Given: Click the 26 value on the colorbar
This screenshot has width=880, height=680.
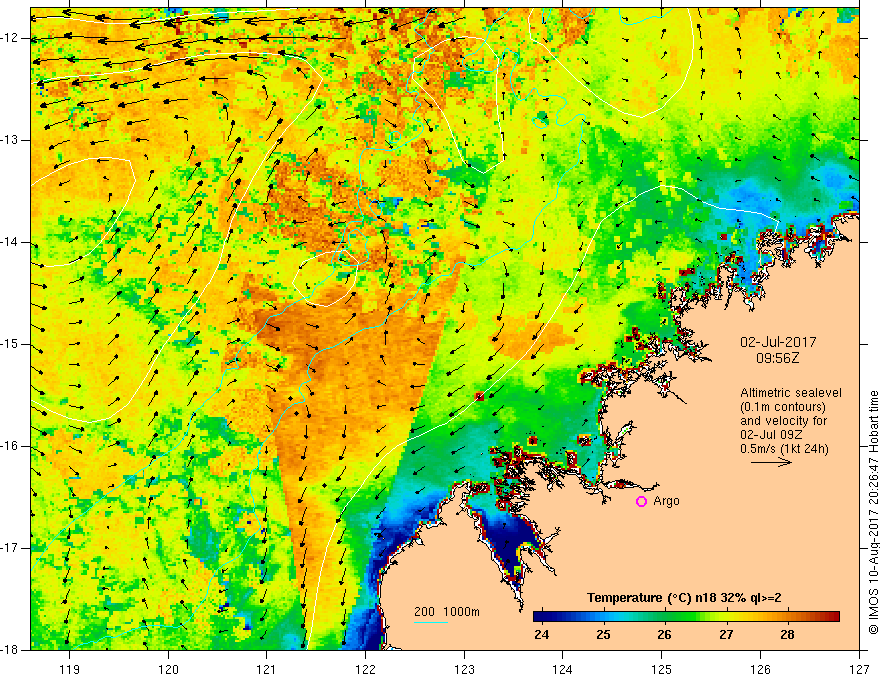Looking at the screenshot, I should pos(664,635).
